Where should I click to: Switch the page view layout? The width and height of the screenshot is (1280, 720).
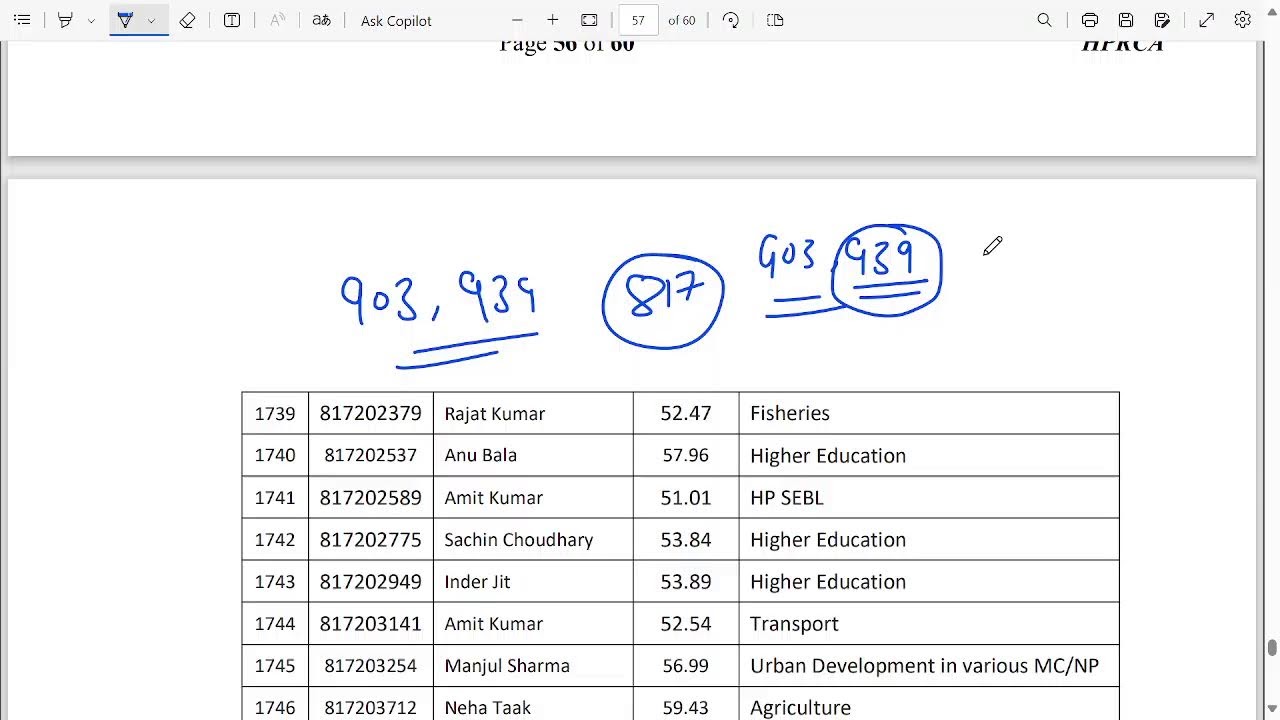tap(775, 20)
